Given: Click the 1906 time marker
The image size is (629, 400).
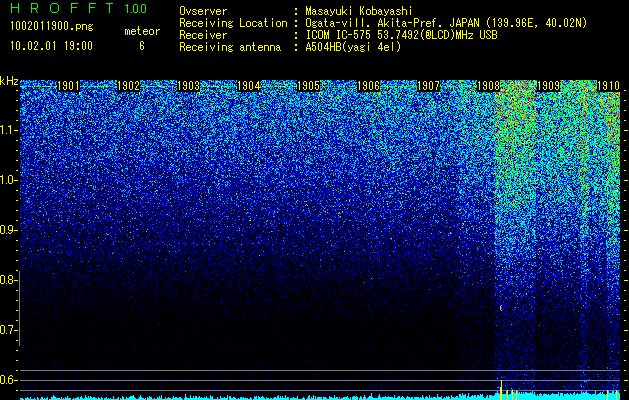Looking at the screenshot, I should 369,86.
